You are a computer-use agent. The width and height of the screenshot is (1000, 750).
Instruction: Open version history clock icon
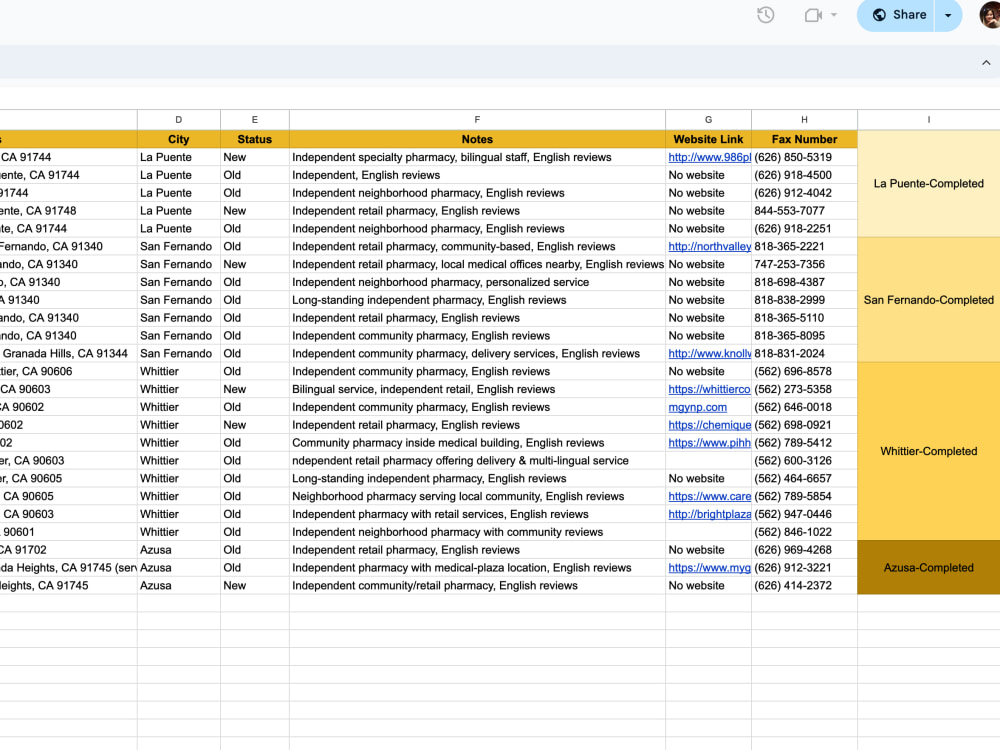[x=765, y=15]
